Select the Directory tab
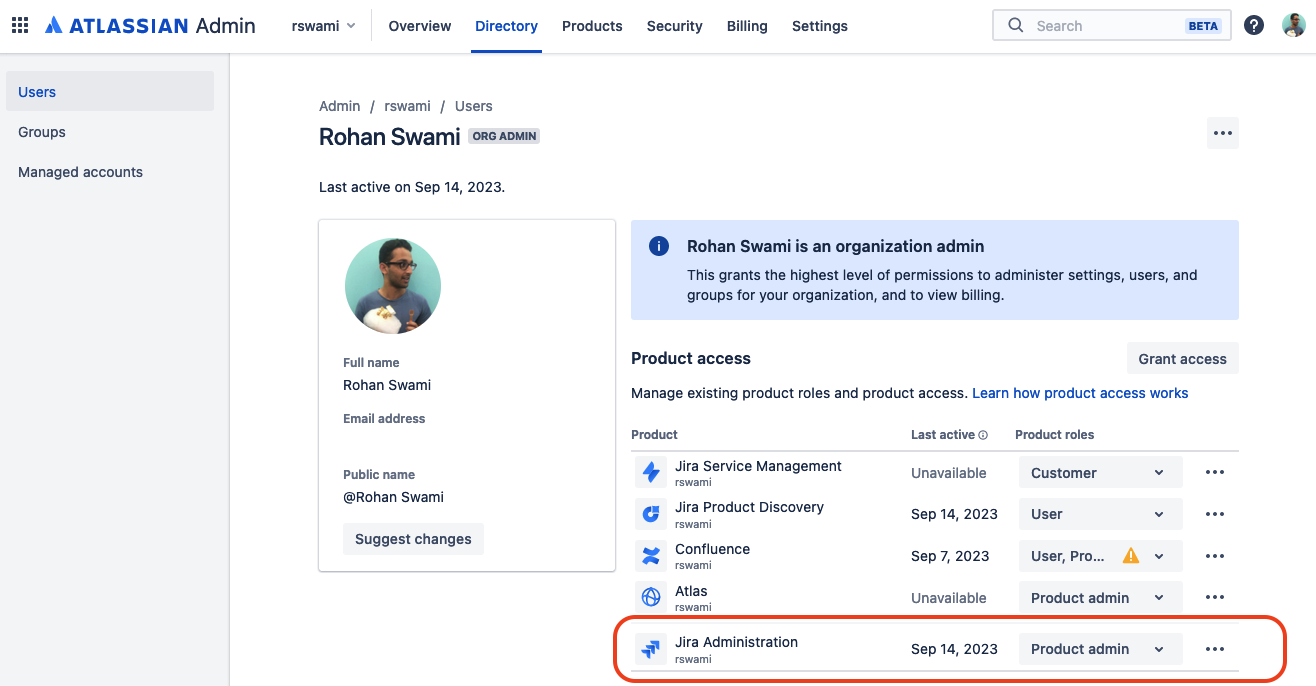The width and height of the screenshot is (1316, 686). [x=507, y=26]
